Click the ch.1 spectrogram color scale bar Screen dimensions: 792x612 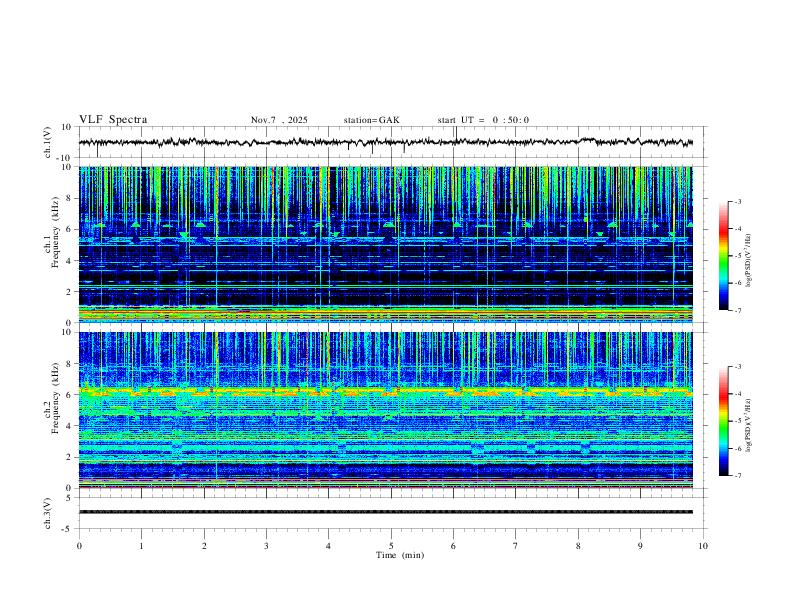723,256
